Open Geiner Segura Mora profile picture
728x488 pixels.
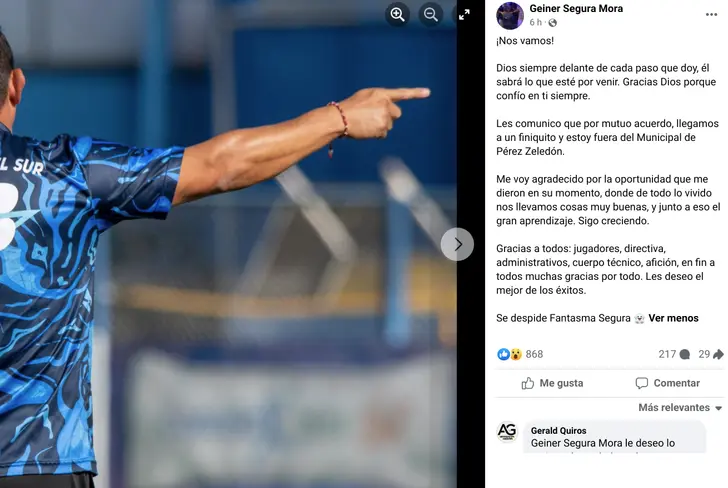510,16
